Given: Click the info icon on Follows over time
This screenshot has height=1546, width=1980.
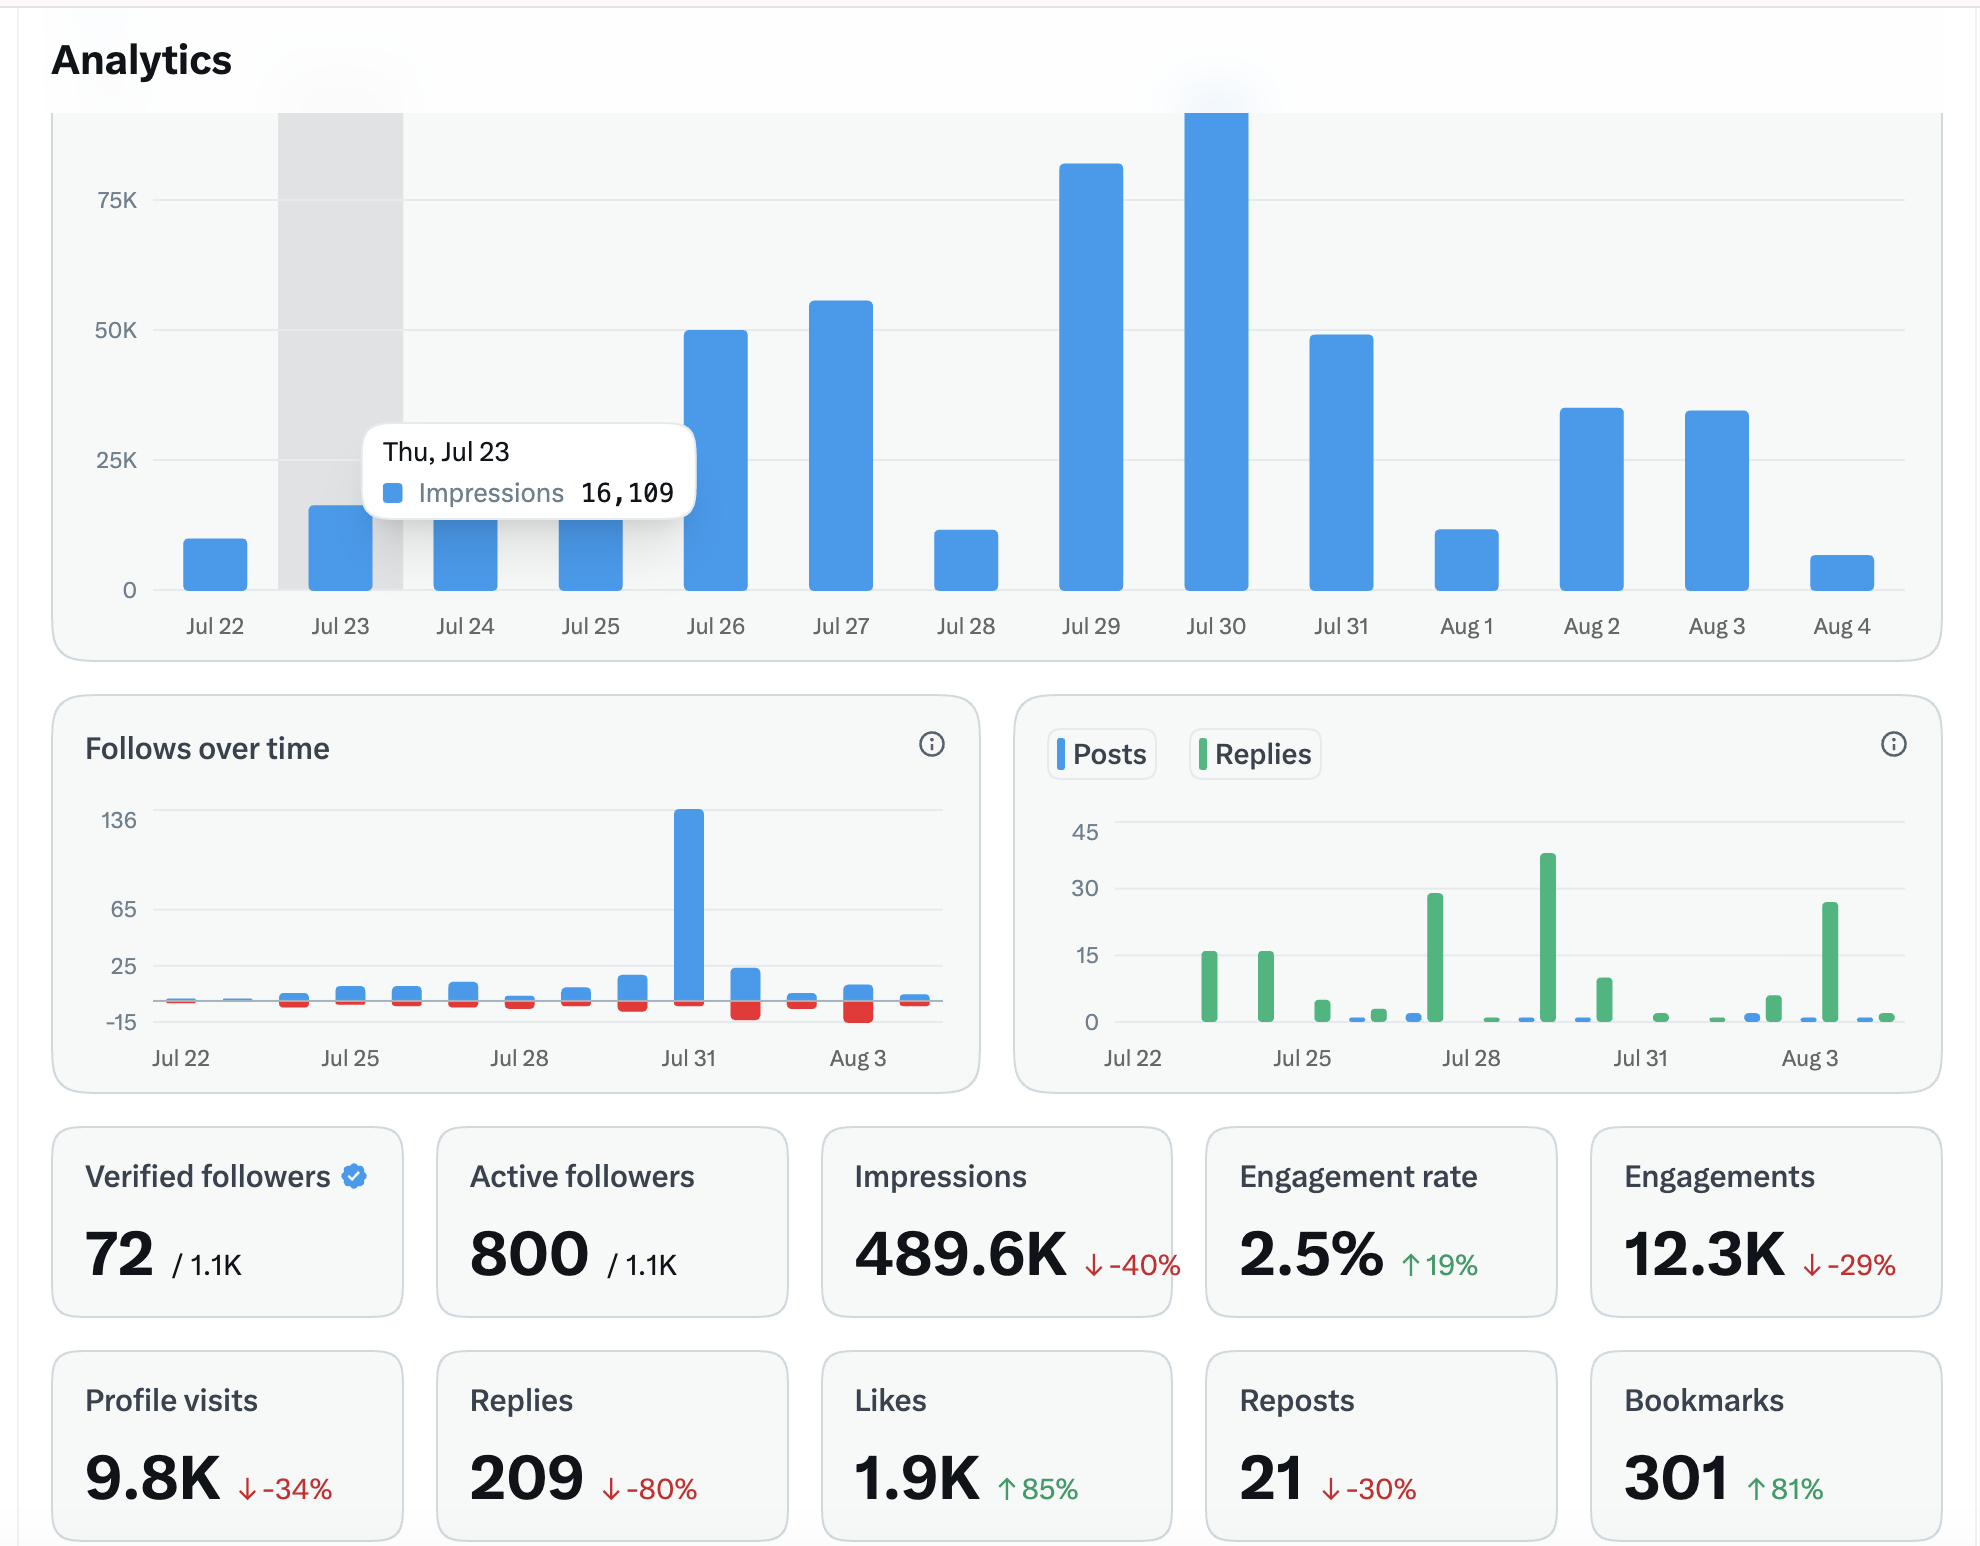Looking at the screenshot, I should (x=931, y=744).
